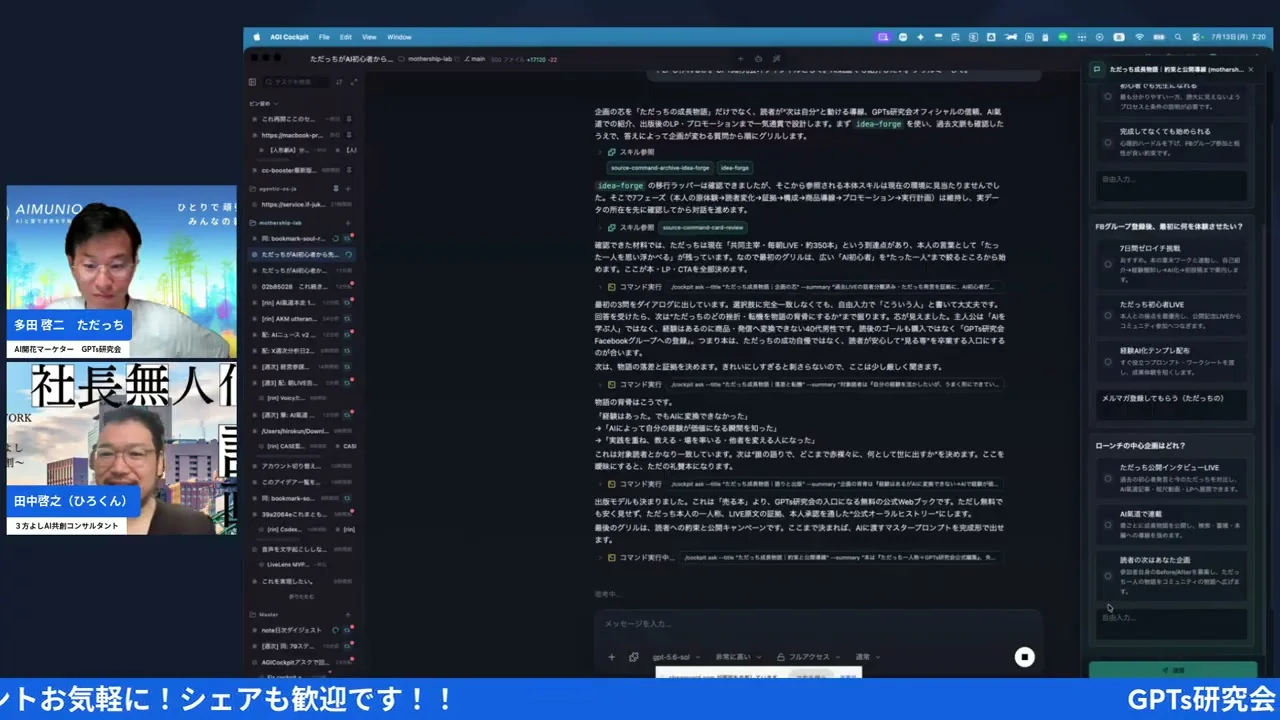The height and width of the screenshot is (720, 1280).
Task: Select the ただっち初心者LIVE radio option
Action: (x=1107, y=315)
